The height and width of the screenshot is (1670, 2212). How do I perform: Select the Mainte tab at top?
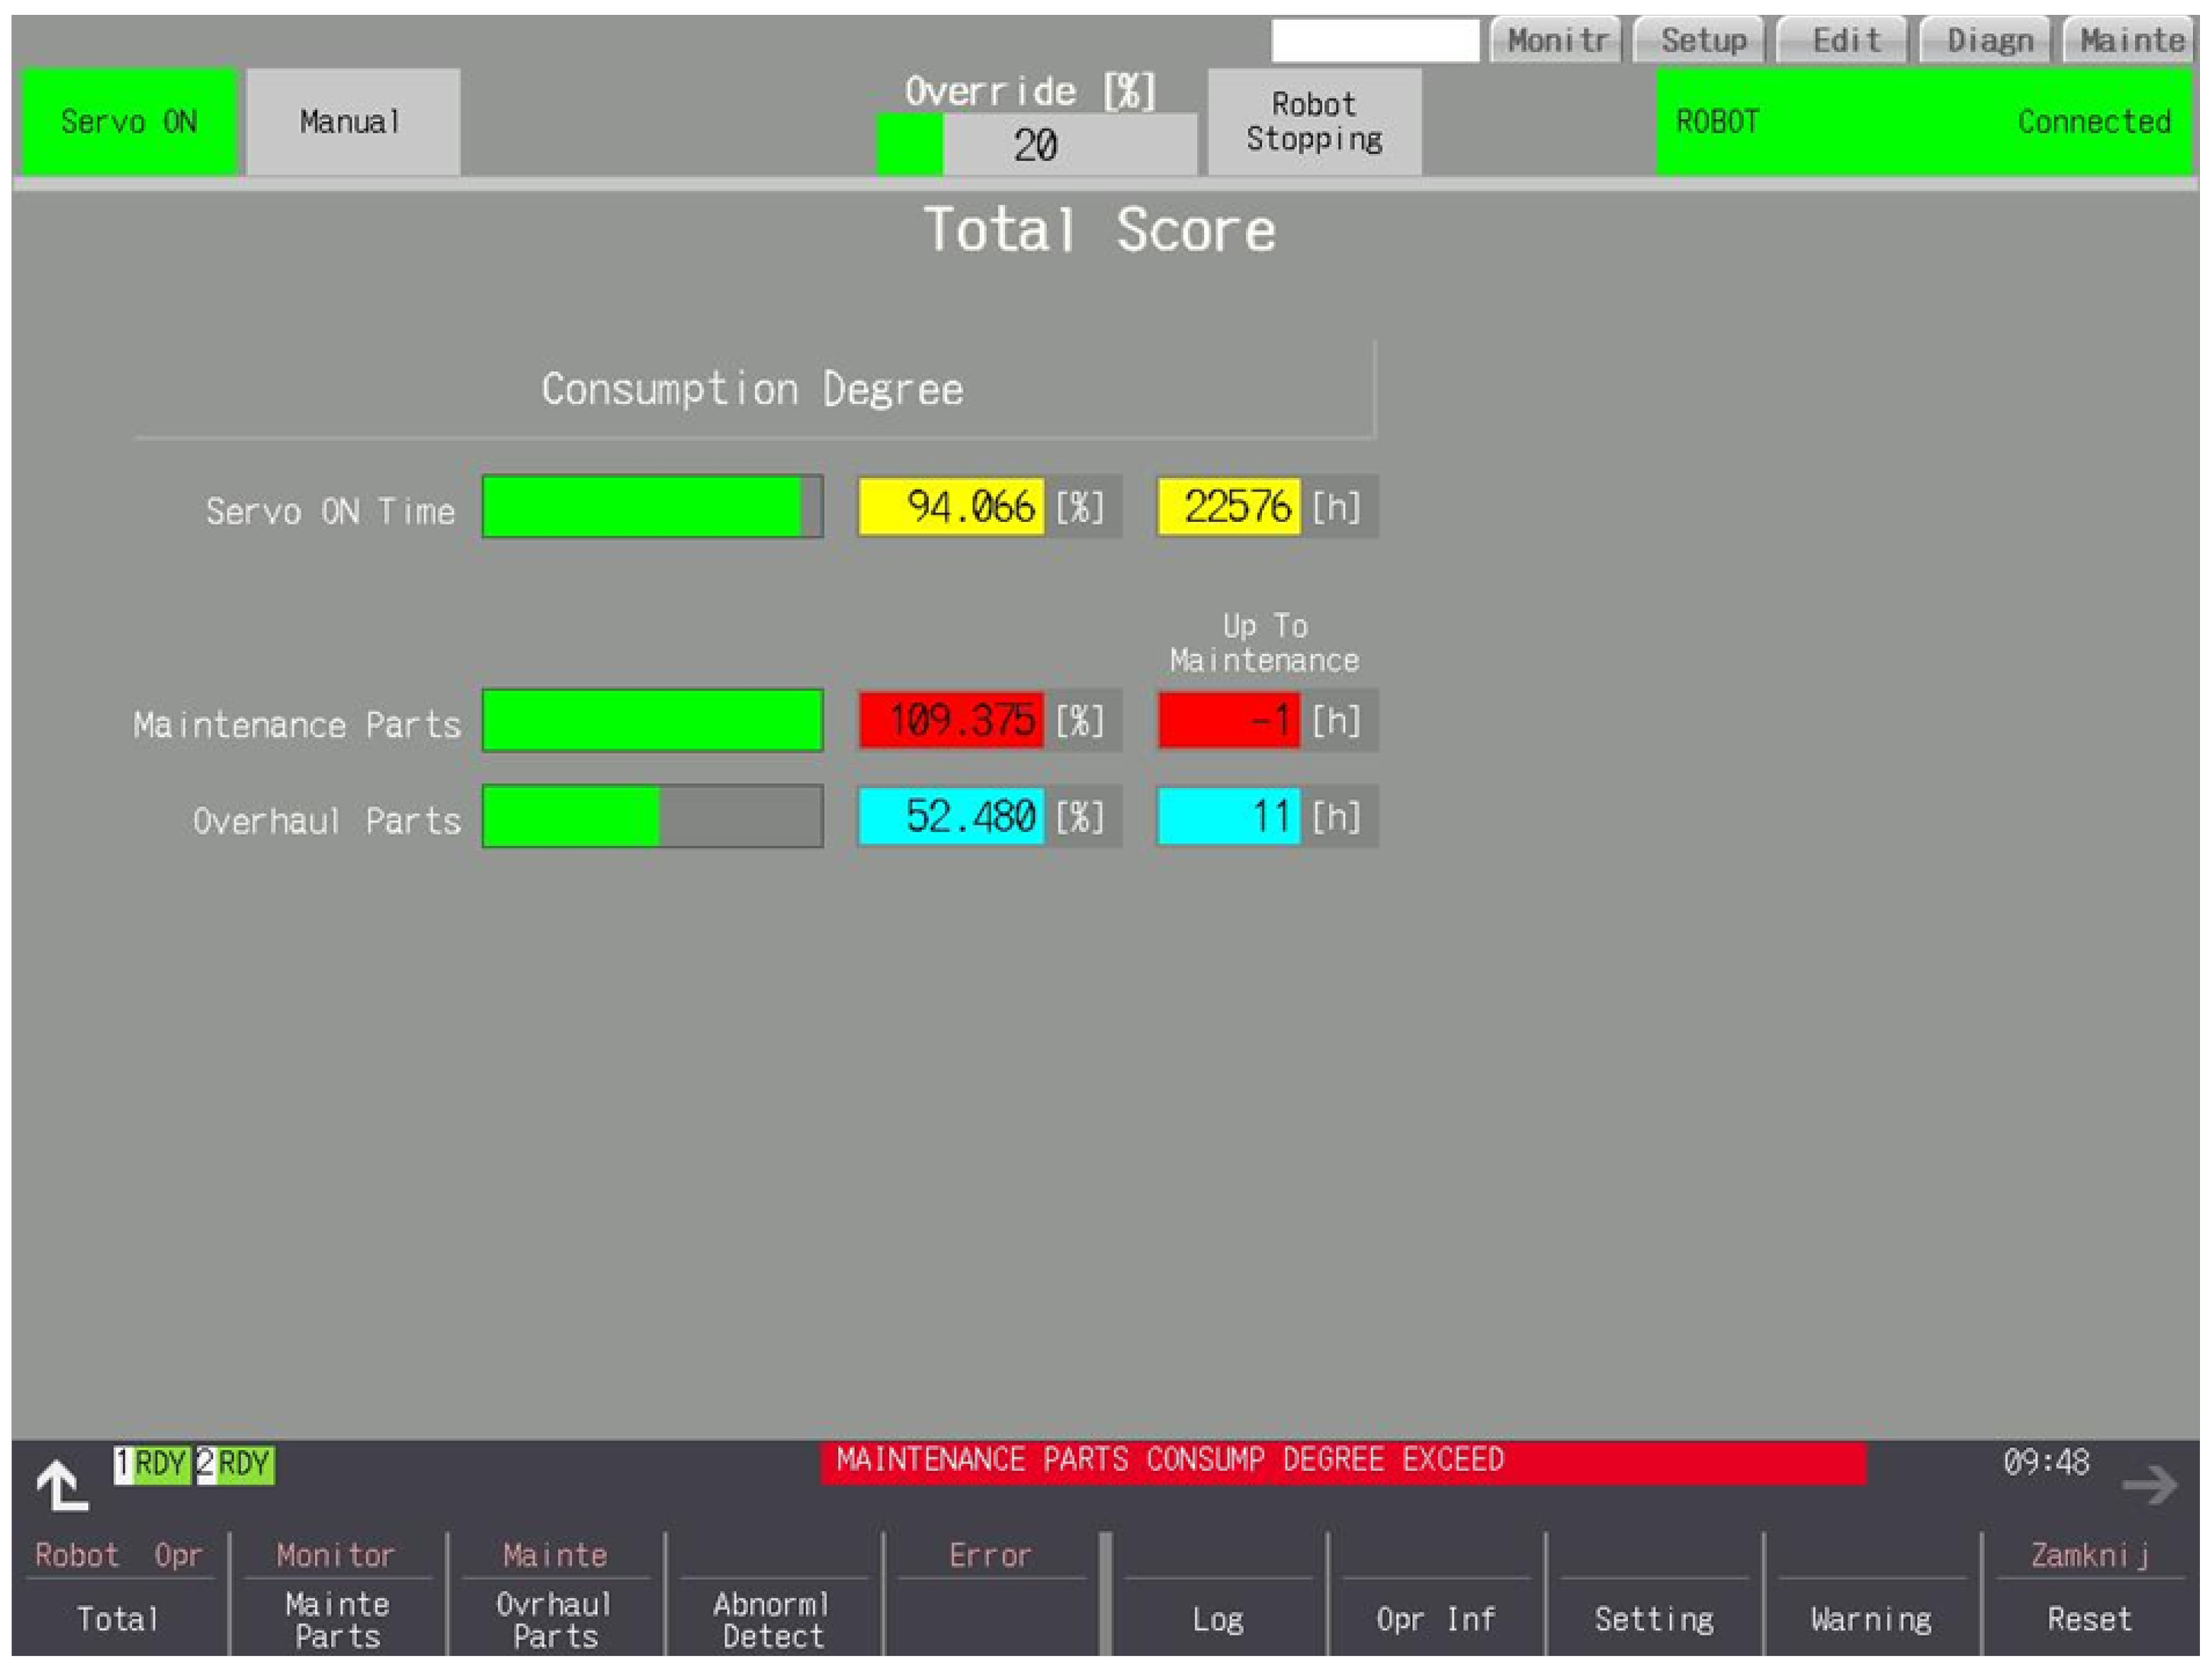pyautogui.click(x=2131, y=41)
